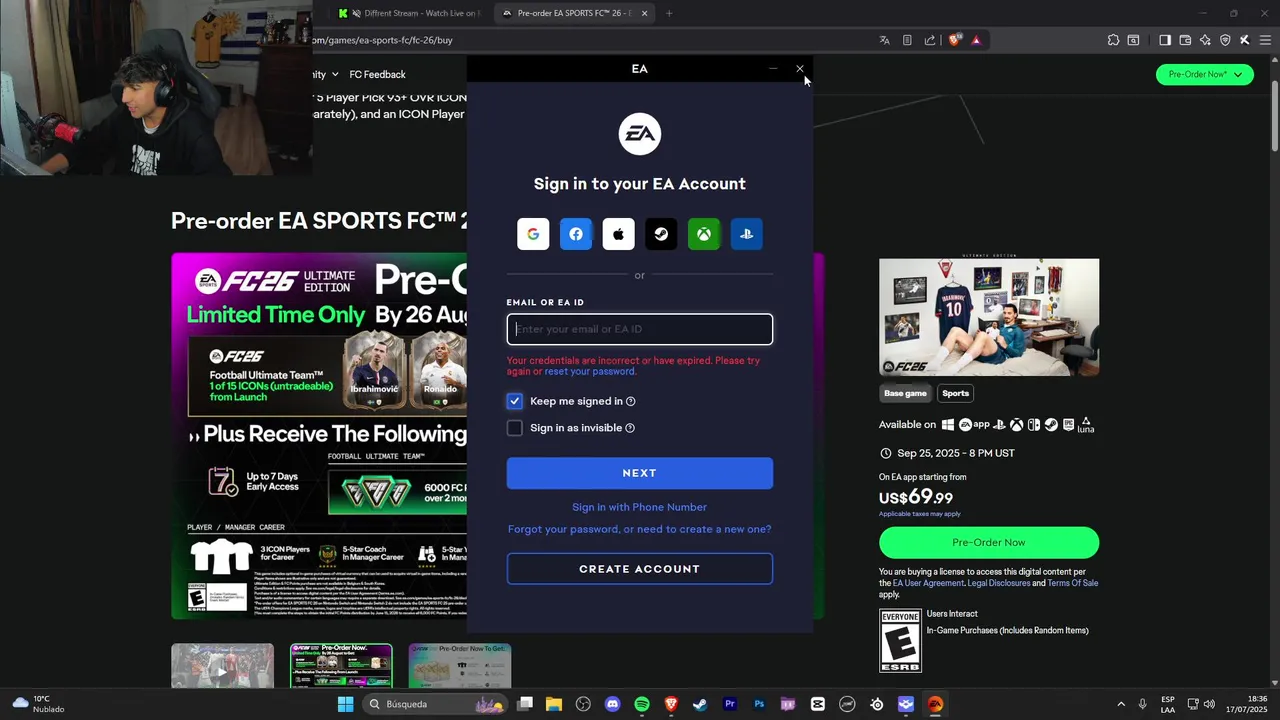The image size is (1280, 720).
Task: Open Discord from the taskbar
Action: (x=613, y=704)
